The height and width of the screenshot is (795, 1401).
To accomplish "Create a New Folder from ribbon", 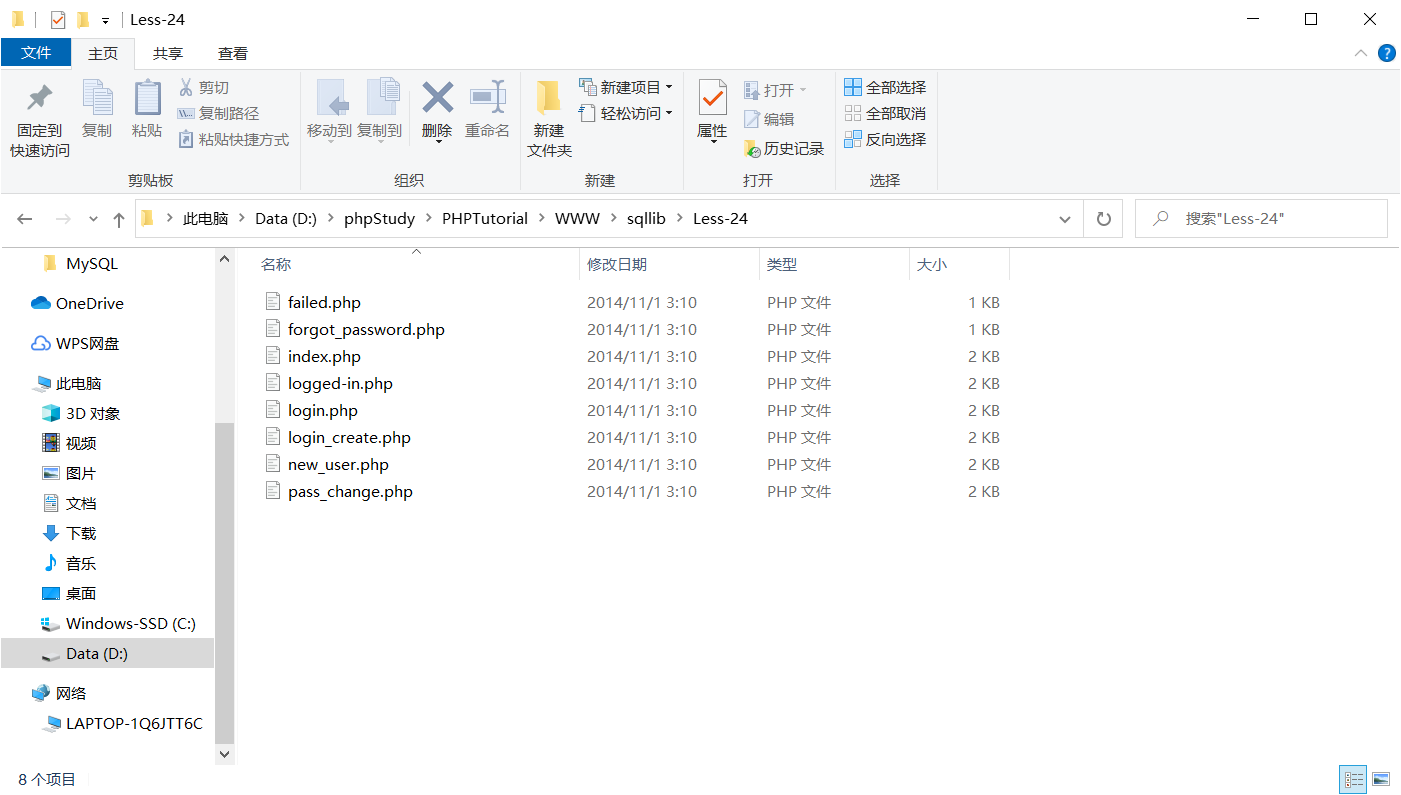I will 549,100.
